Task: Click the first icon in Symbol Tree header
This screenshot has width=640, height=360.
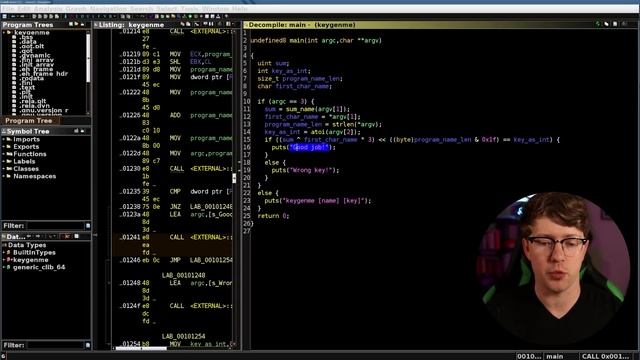Action: (76, 131)
